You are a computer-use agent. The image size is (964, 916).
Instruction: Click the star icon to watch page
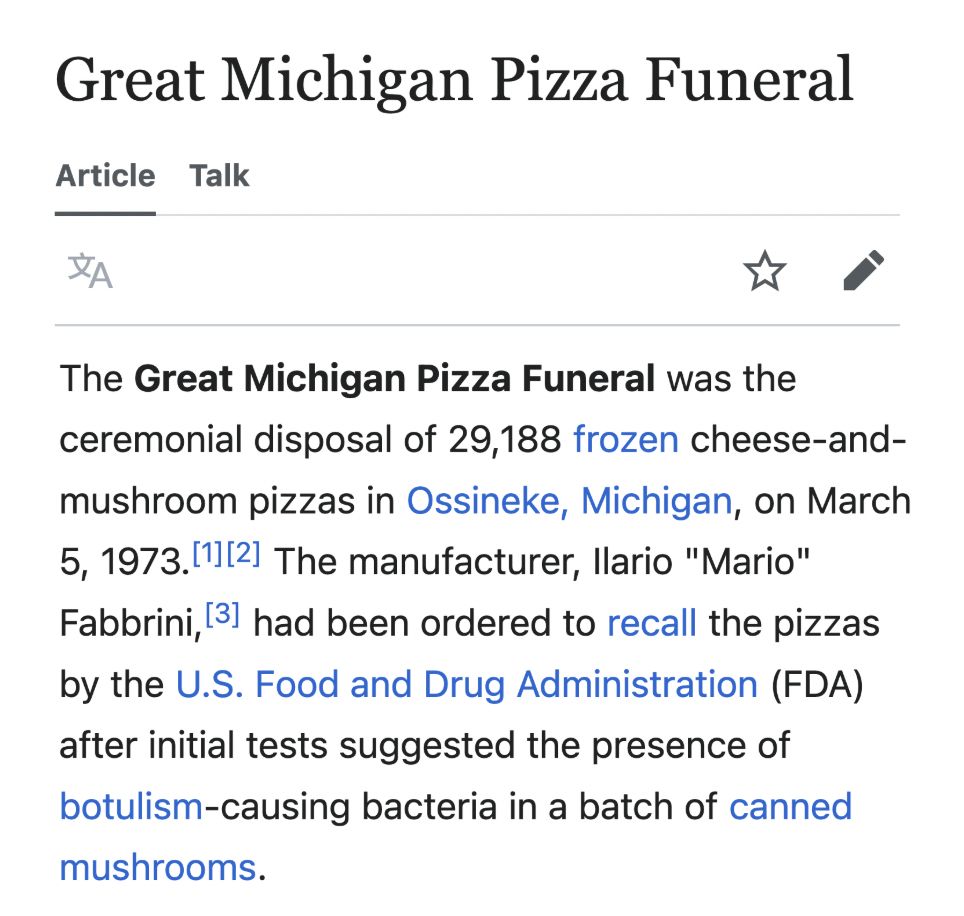pos(764,270)
